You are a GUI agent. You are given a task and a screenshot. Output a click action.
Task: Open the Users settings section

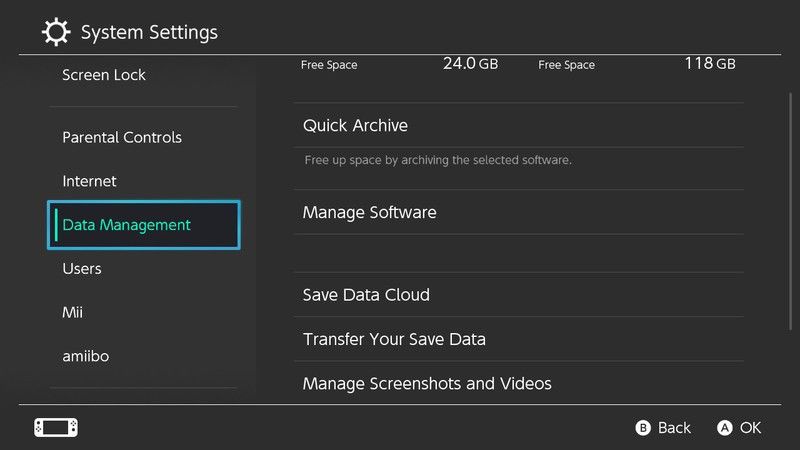pyautogui.click(x=82, y=269)
